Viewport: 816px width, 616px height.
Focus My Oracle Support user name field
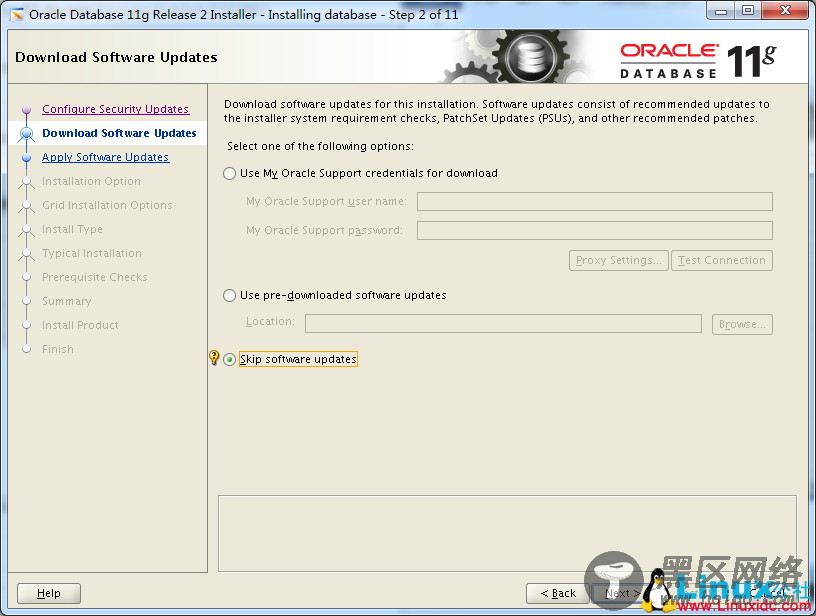pos(595,201)
